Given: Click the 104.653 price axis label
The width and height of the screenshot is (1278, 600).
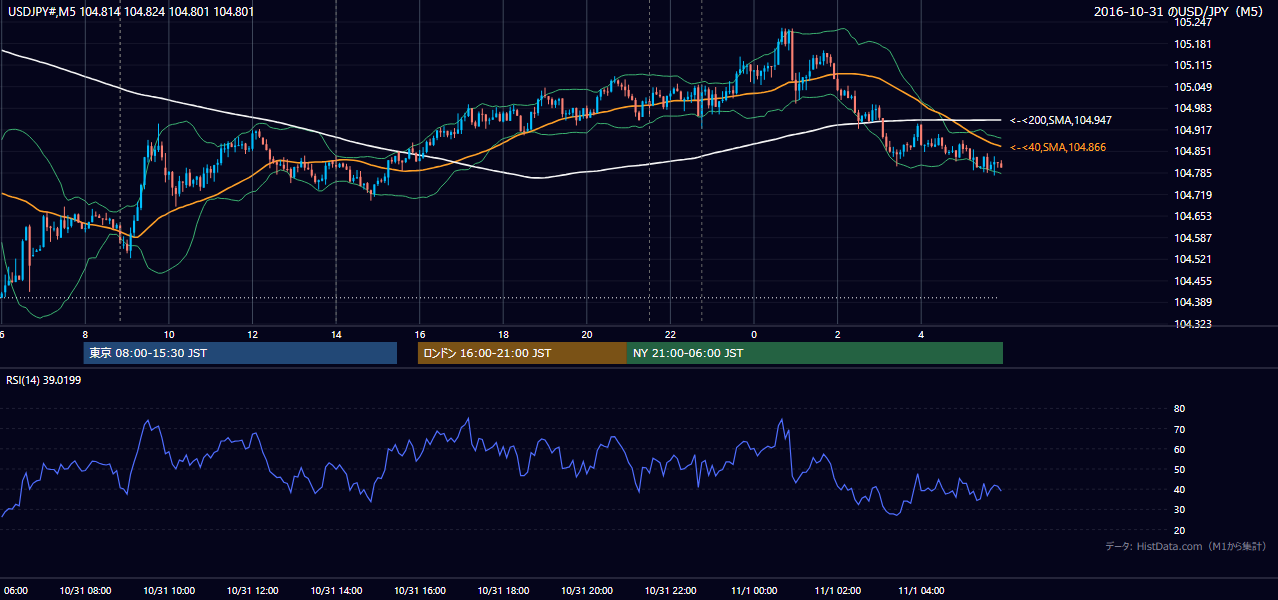Looking at the screenshot, I should click(1192, 216).
